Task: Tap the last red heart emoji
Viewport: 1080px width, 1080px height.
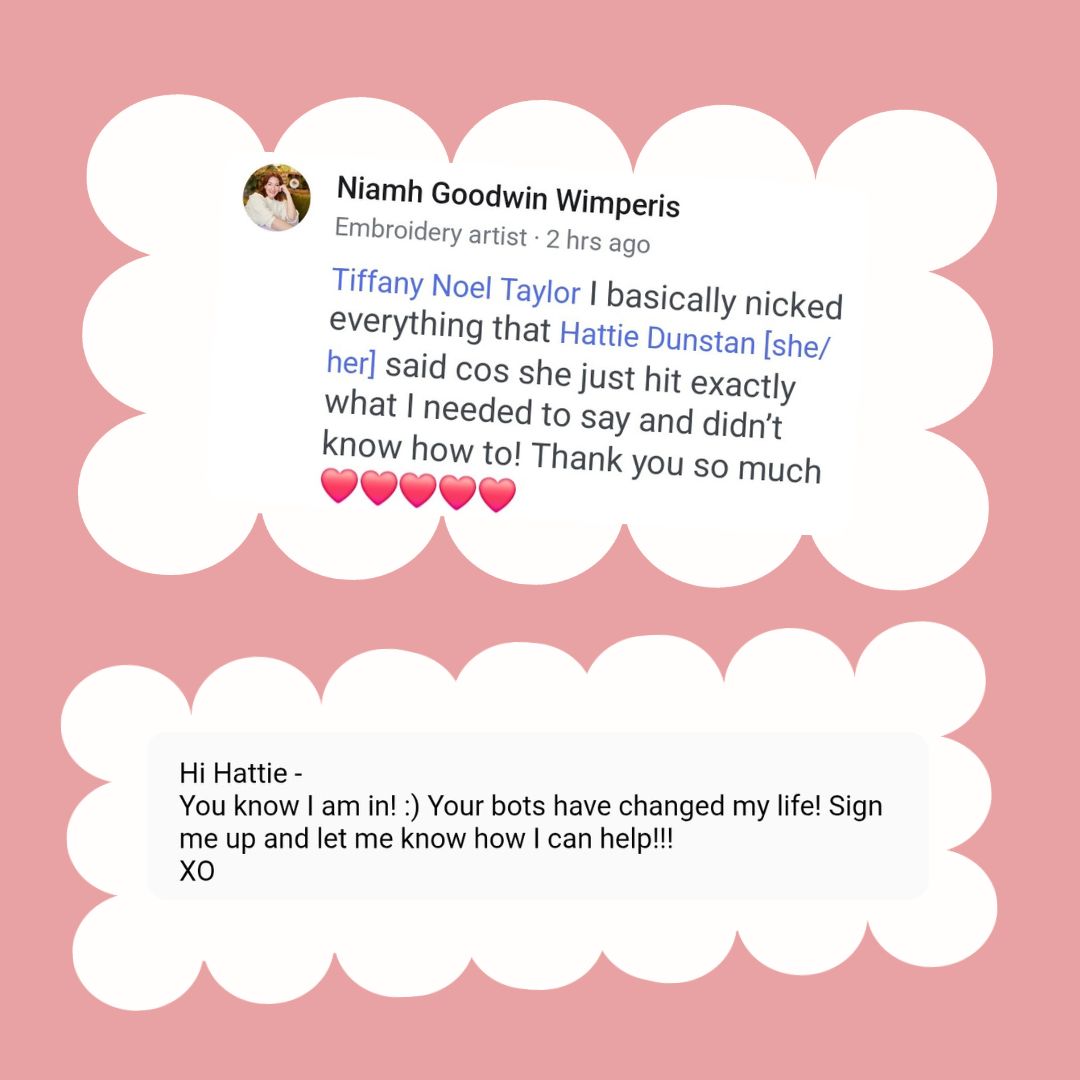Action: point(497,494)
